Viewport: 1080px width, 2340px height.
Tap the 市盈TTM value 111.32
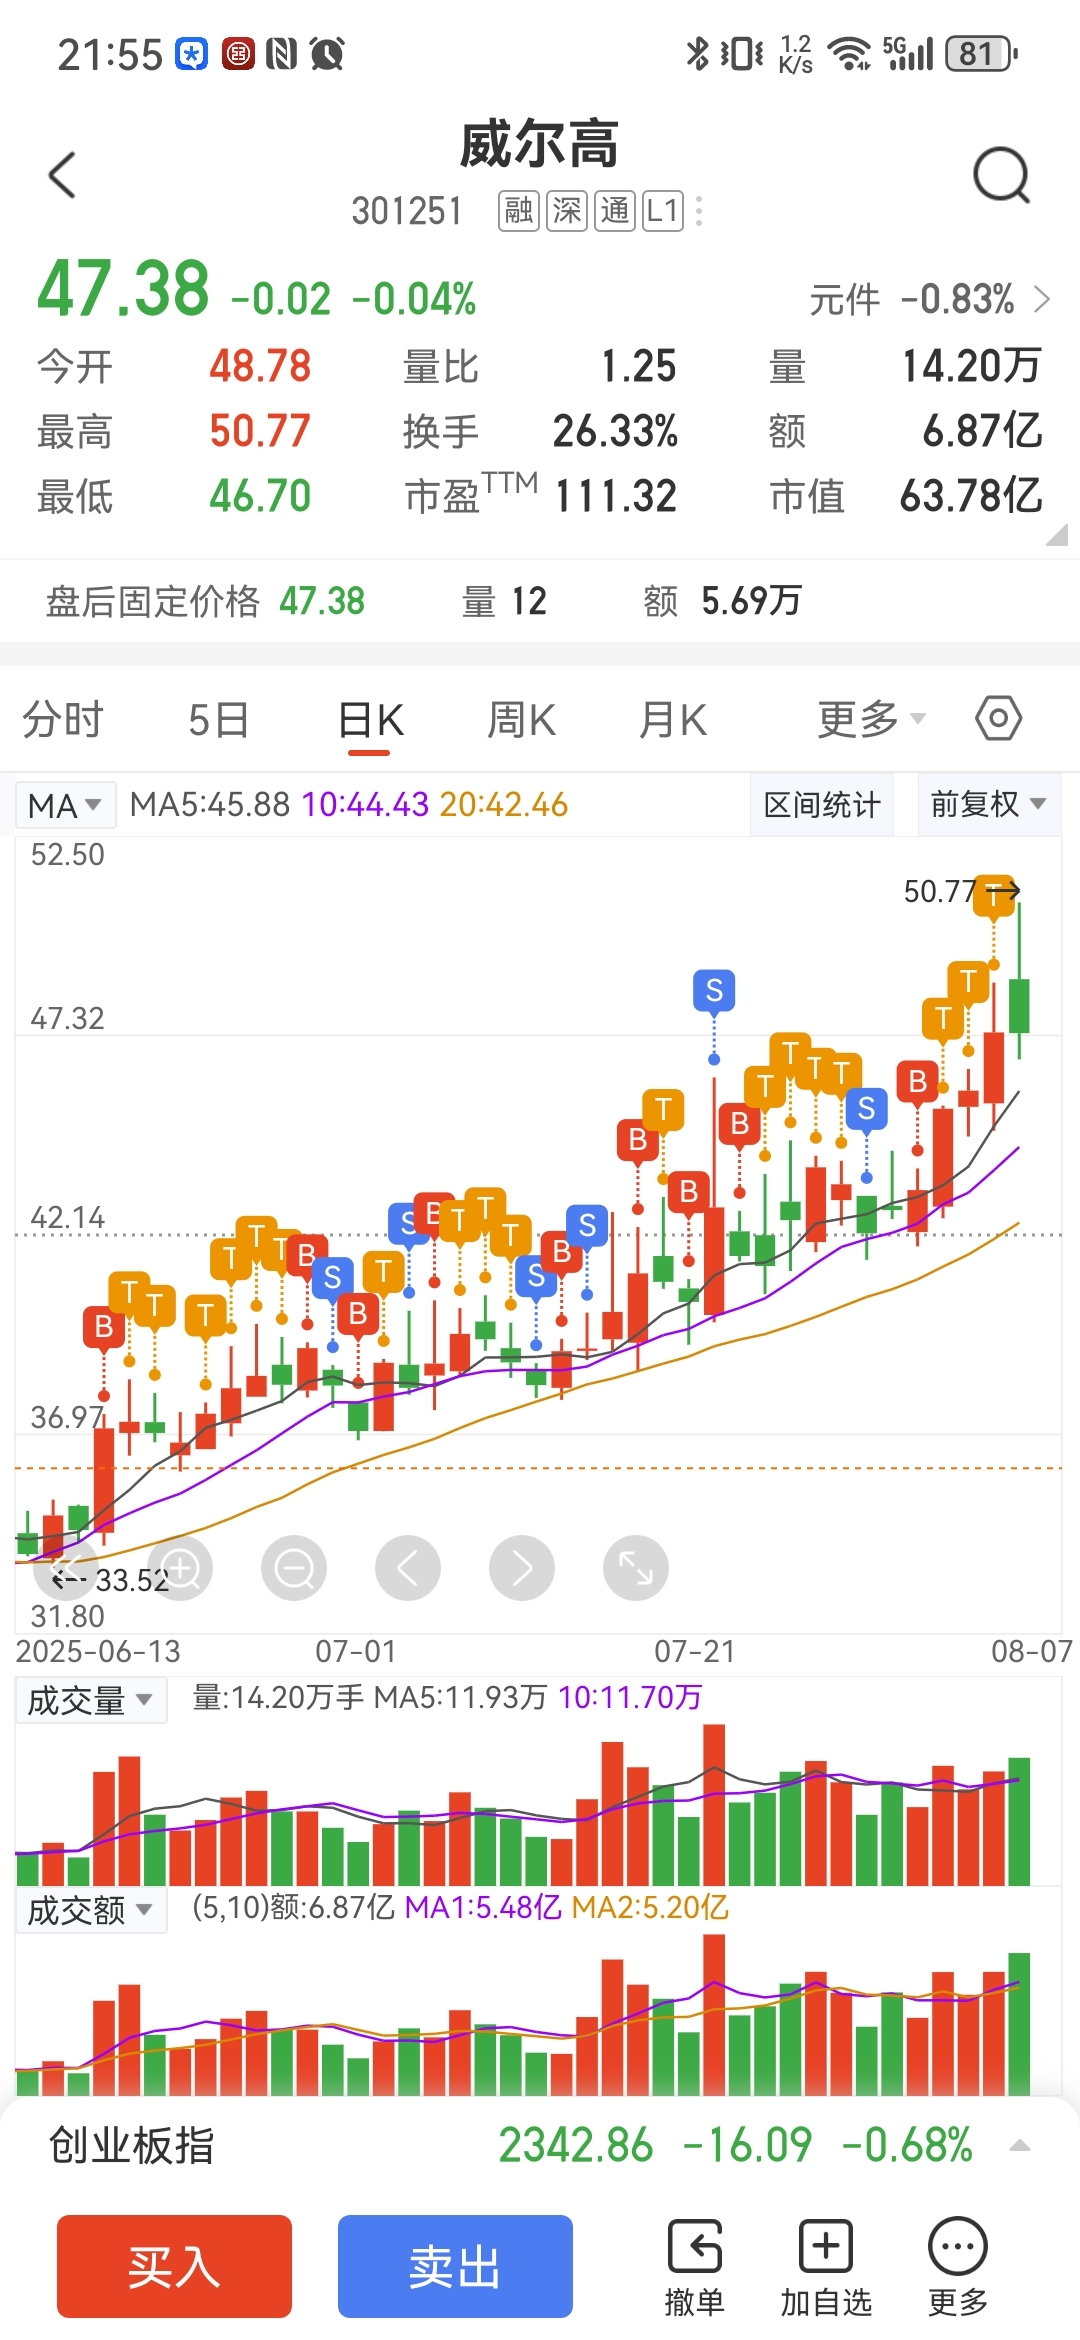coord(616,496)
